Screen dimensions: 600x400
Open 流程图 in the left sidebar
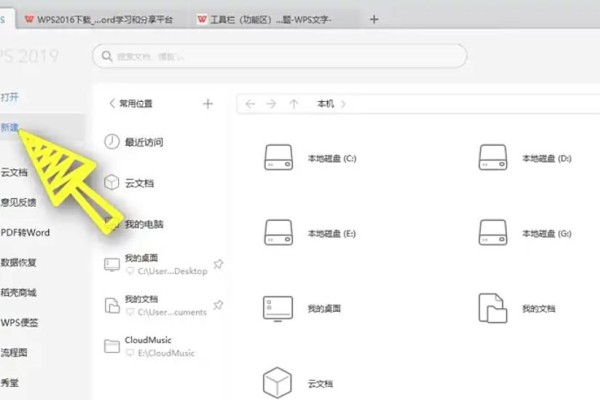(14, 353)
